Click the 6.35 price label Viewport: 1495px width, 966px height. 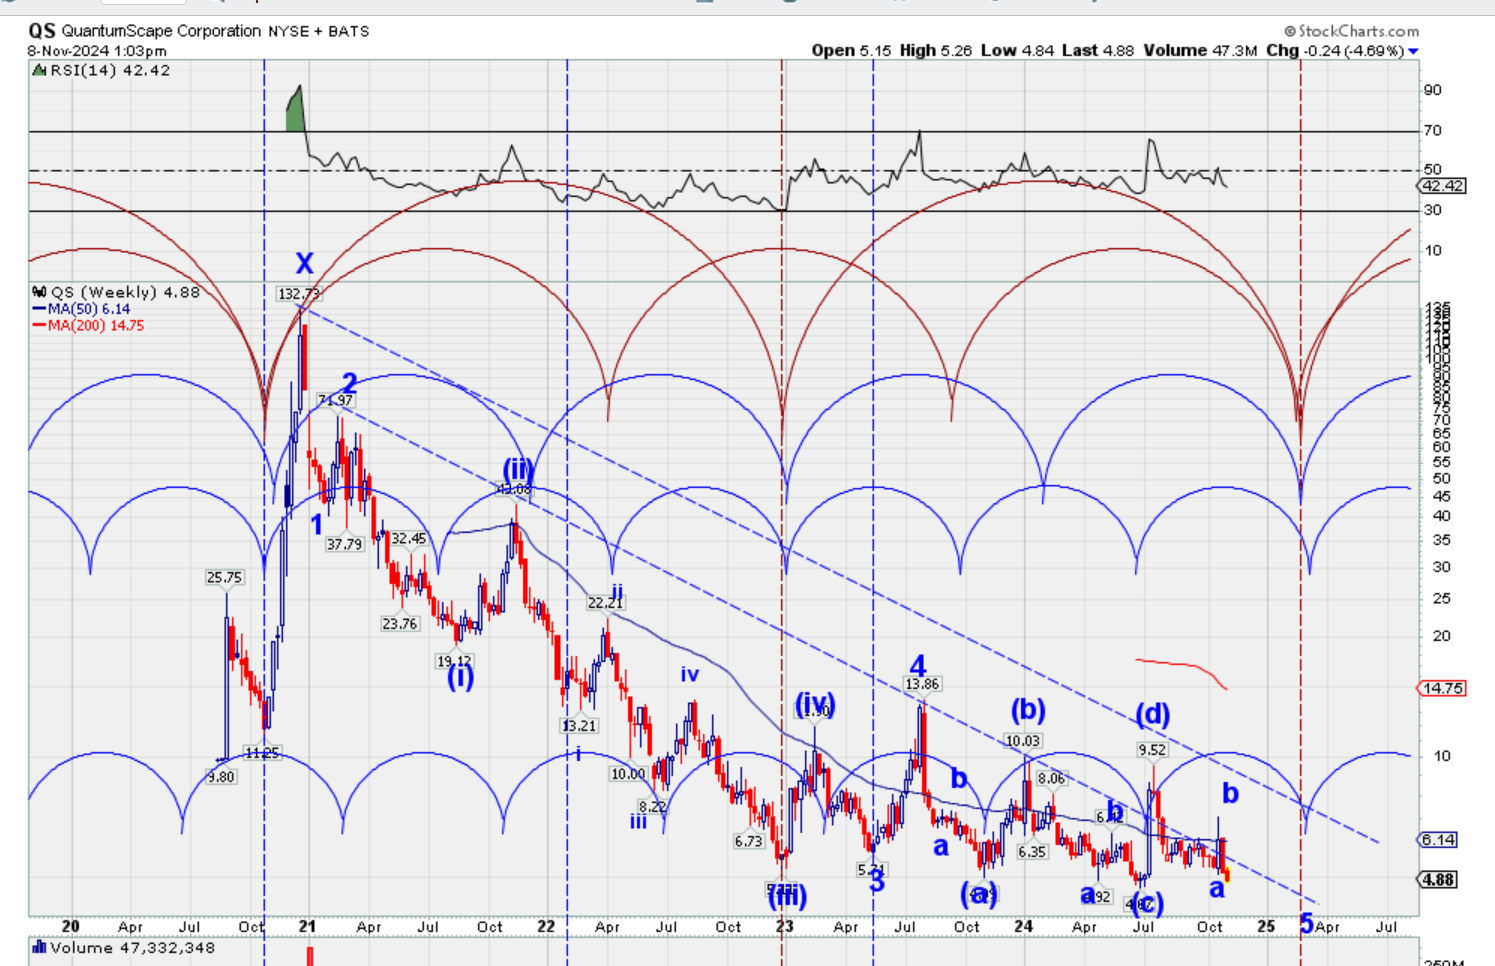1032,852
